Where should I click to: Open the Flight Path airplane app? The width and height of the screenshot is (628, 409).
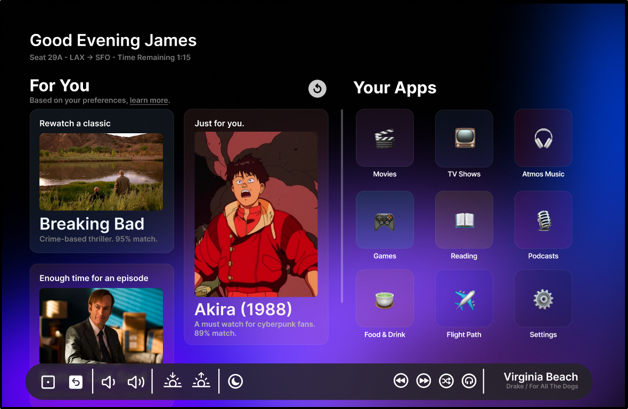464,298
